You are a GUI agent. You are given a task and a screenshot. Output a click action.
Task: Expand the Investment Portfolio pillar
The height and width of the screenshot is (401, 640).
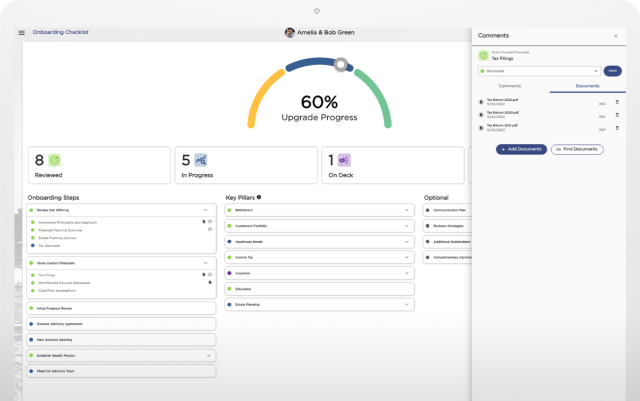(407, 226)
